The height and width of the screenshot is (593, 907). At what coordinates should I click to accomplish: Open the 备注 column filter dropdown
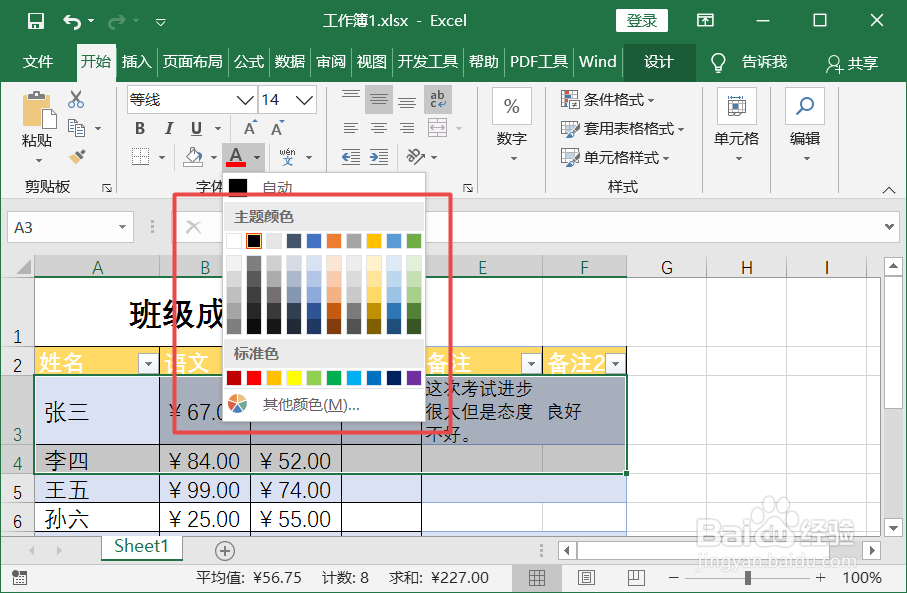tap(531, 363)
